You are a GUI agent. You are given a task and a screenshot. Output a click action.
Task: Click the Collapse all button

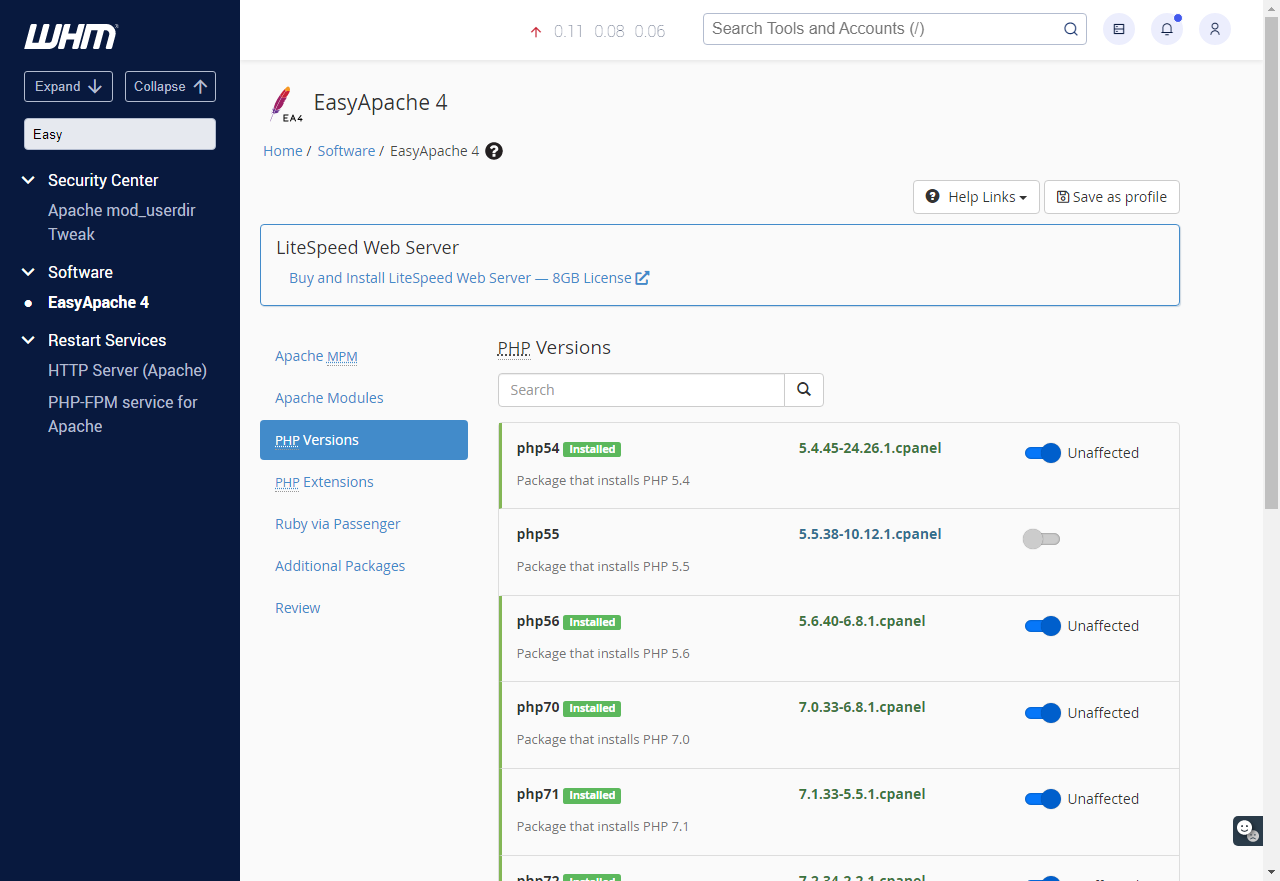coord(170,86)
